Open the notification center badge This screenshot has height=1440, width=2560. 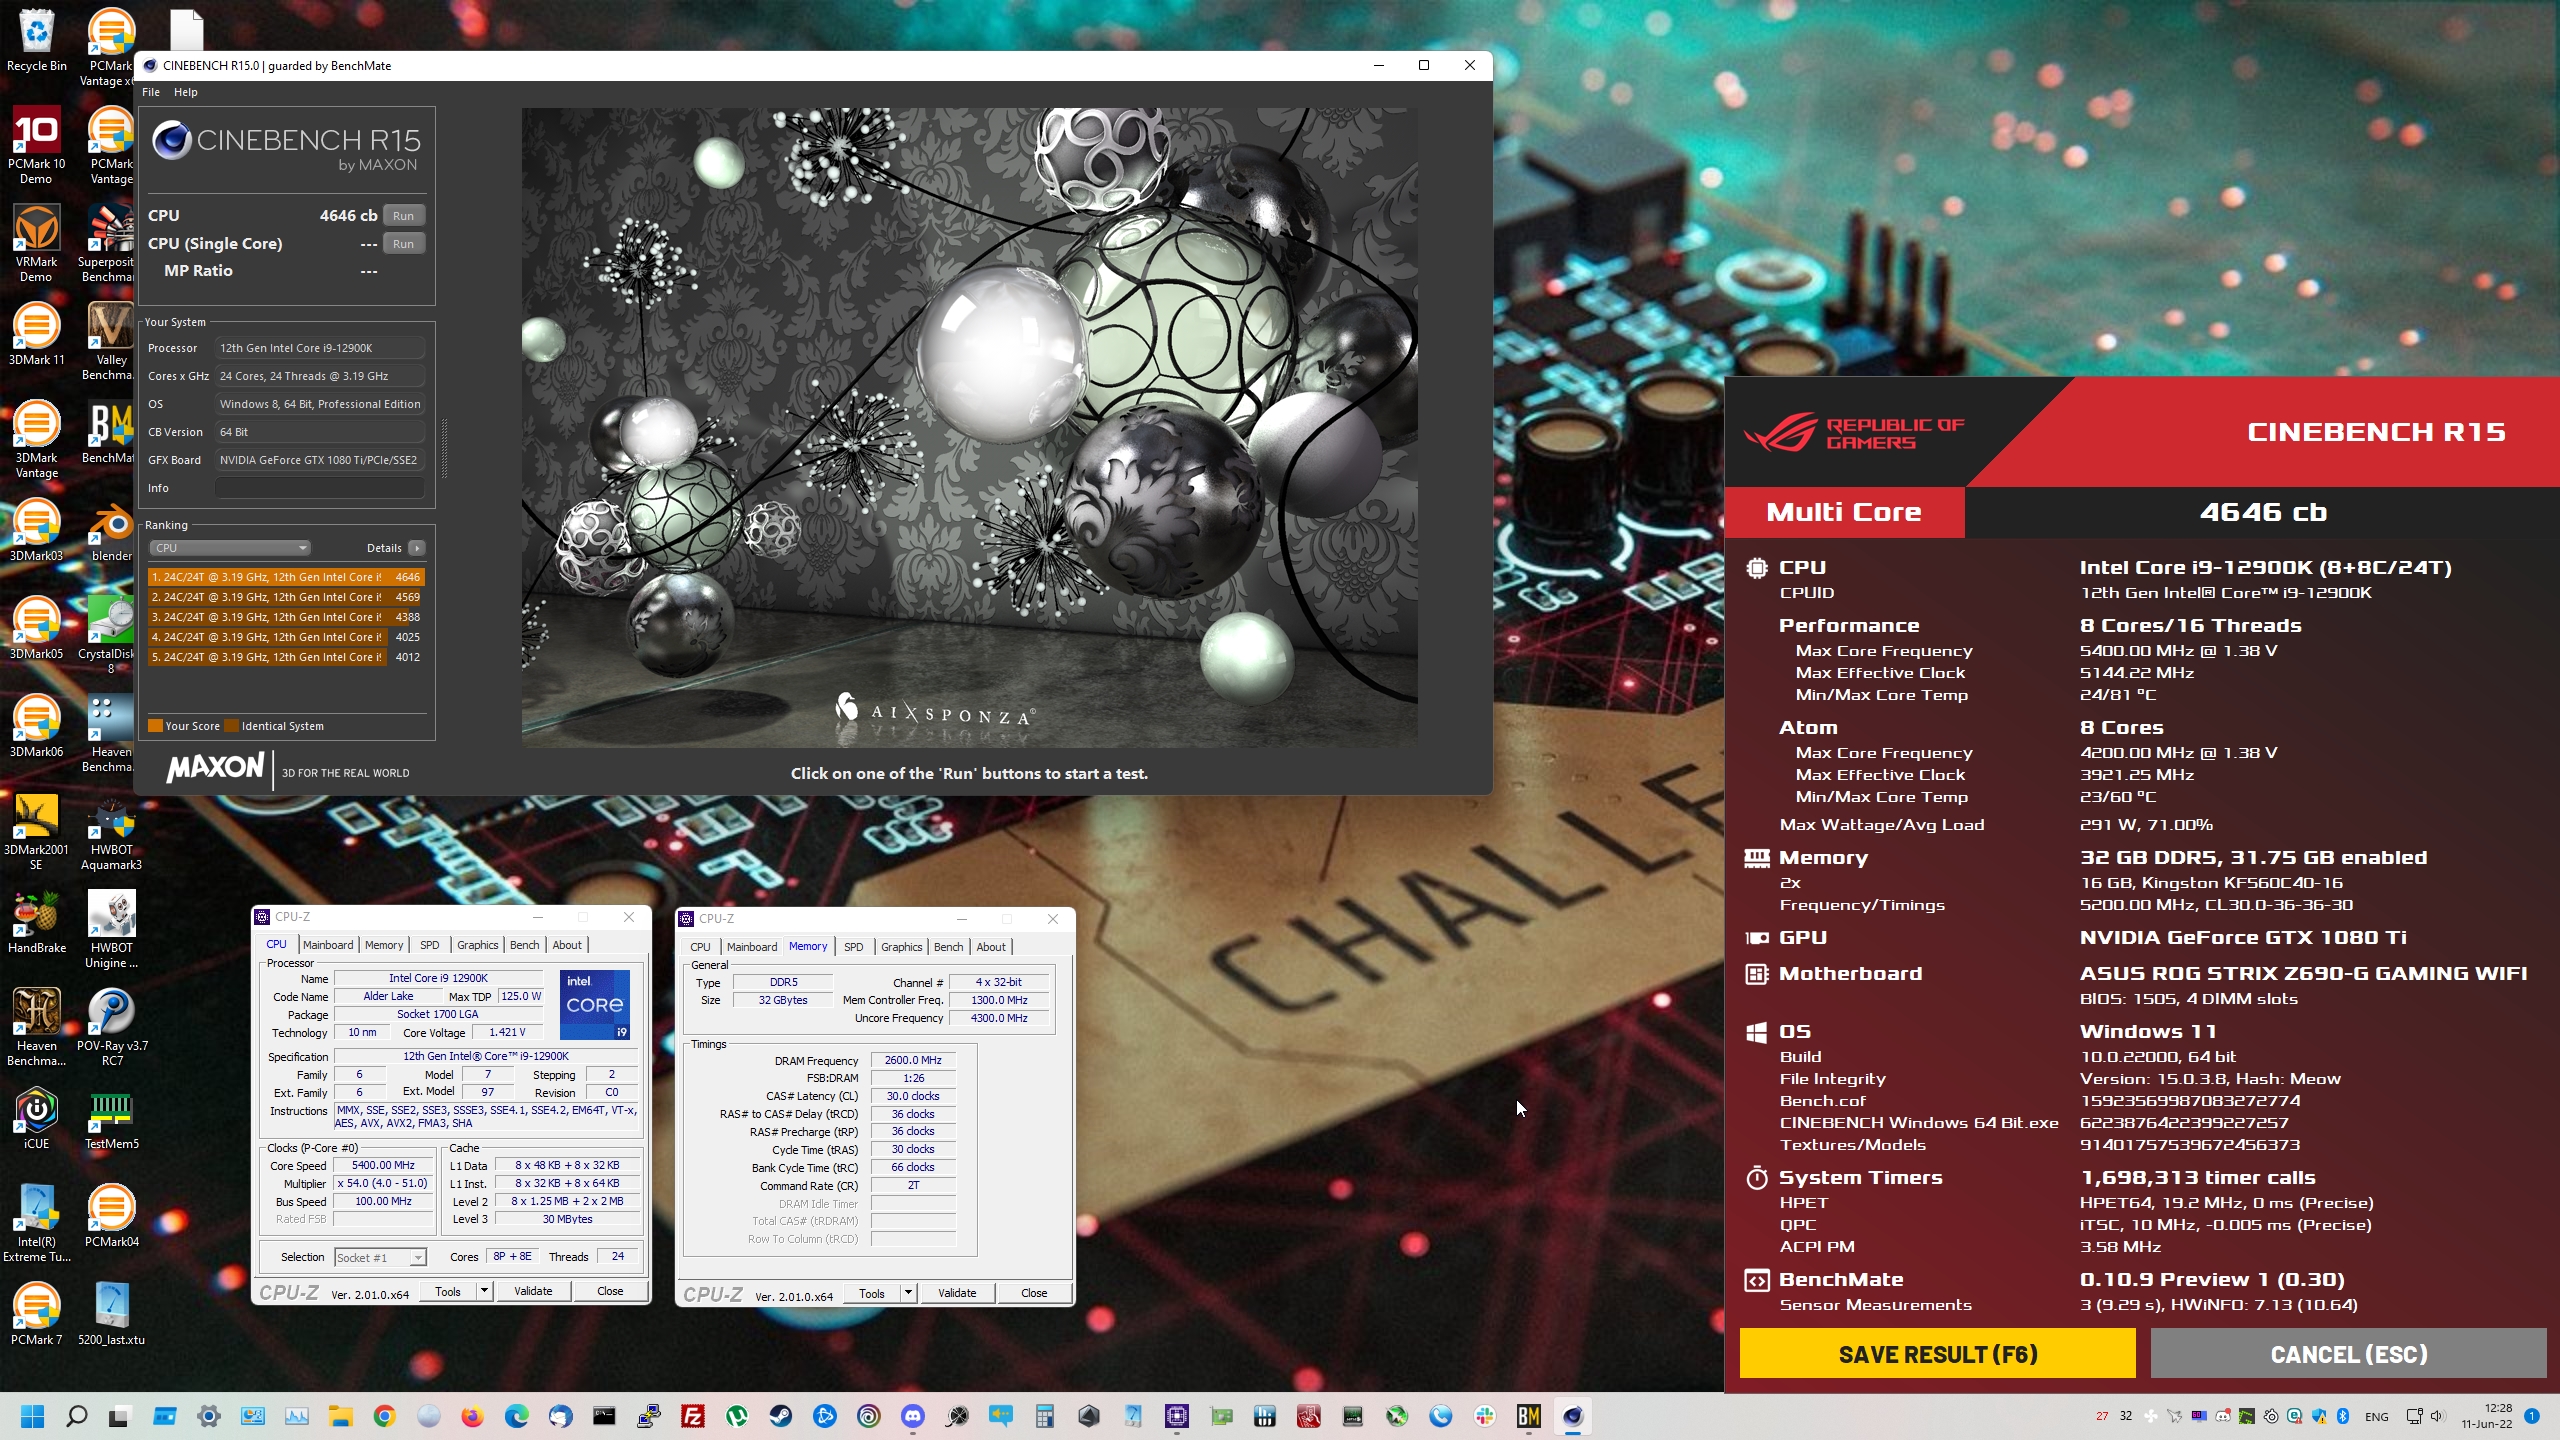(2532, 1416)
